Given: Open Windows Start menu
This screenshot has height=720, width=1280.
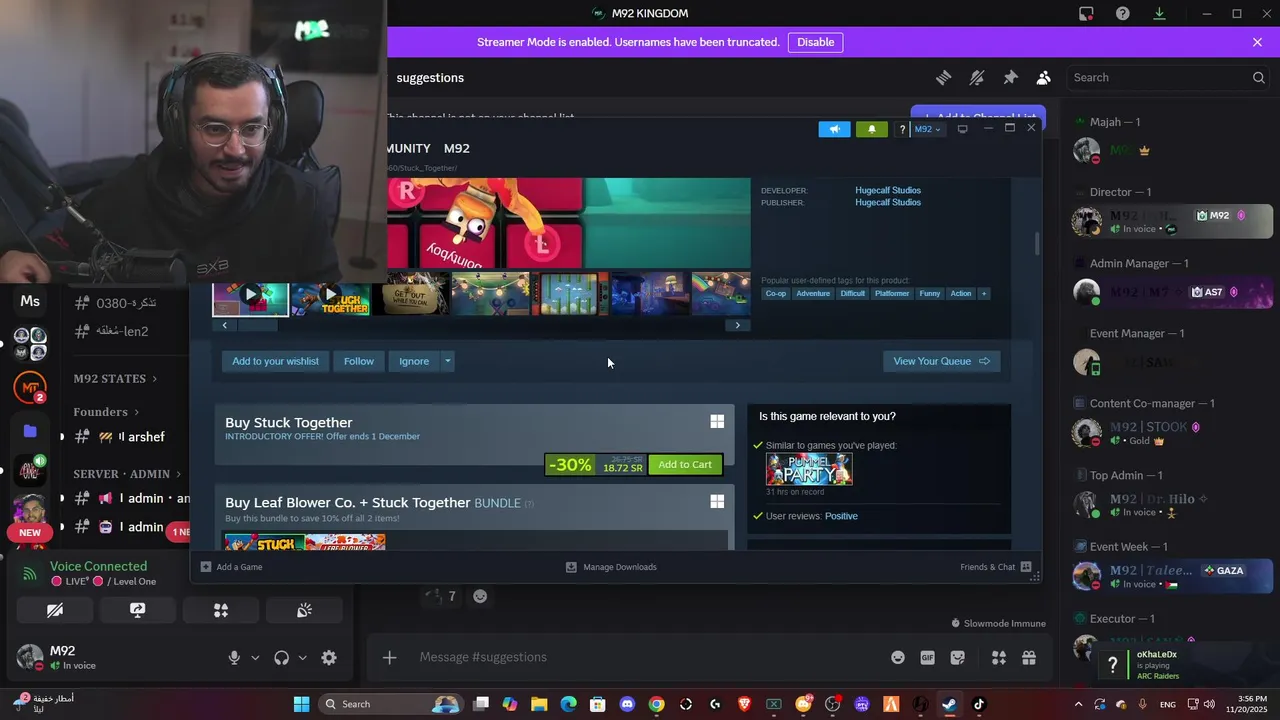Looking at the screenshot, I should tap(301, 704).
